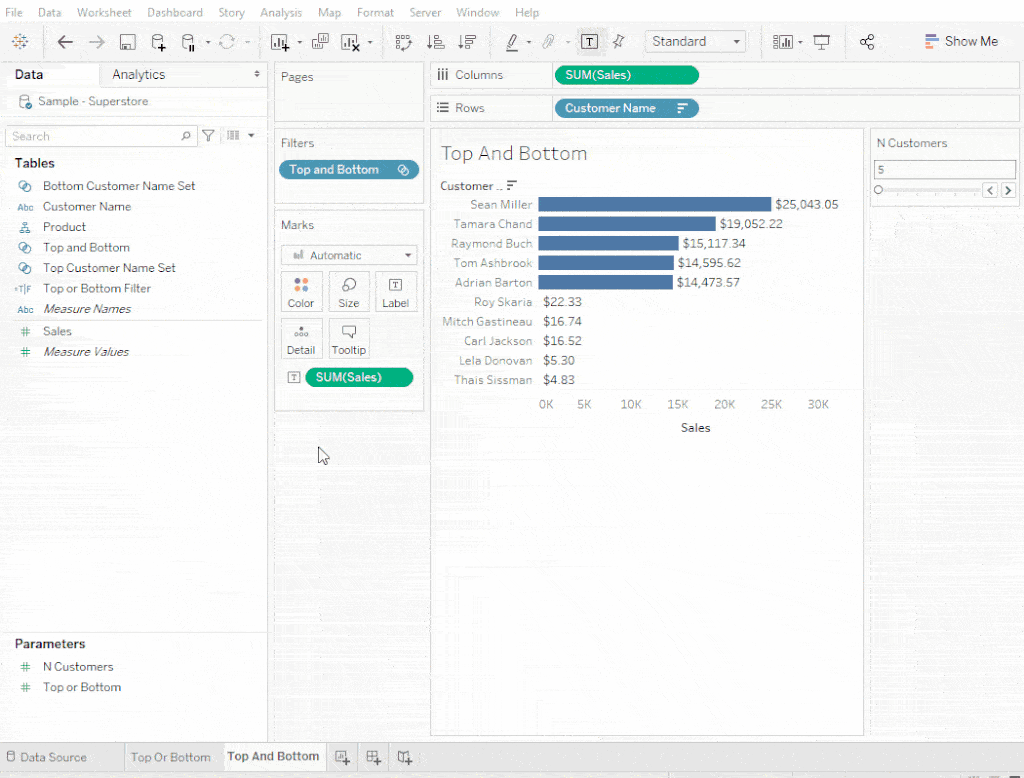The width and height of the screenshot is (1024, 778).
Task: Click the Save workbook icon
Action: (127, 41)
